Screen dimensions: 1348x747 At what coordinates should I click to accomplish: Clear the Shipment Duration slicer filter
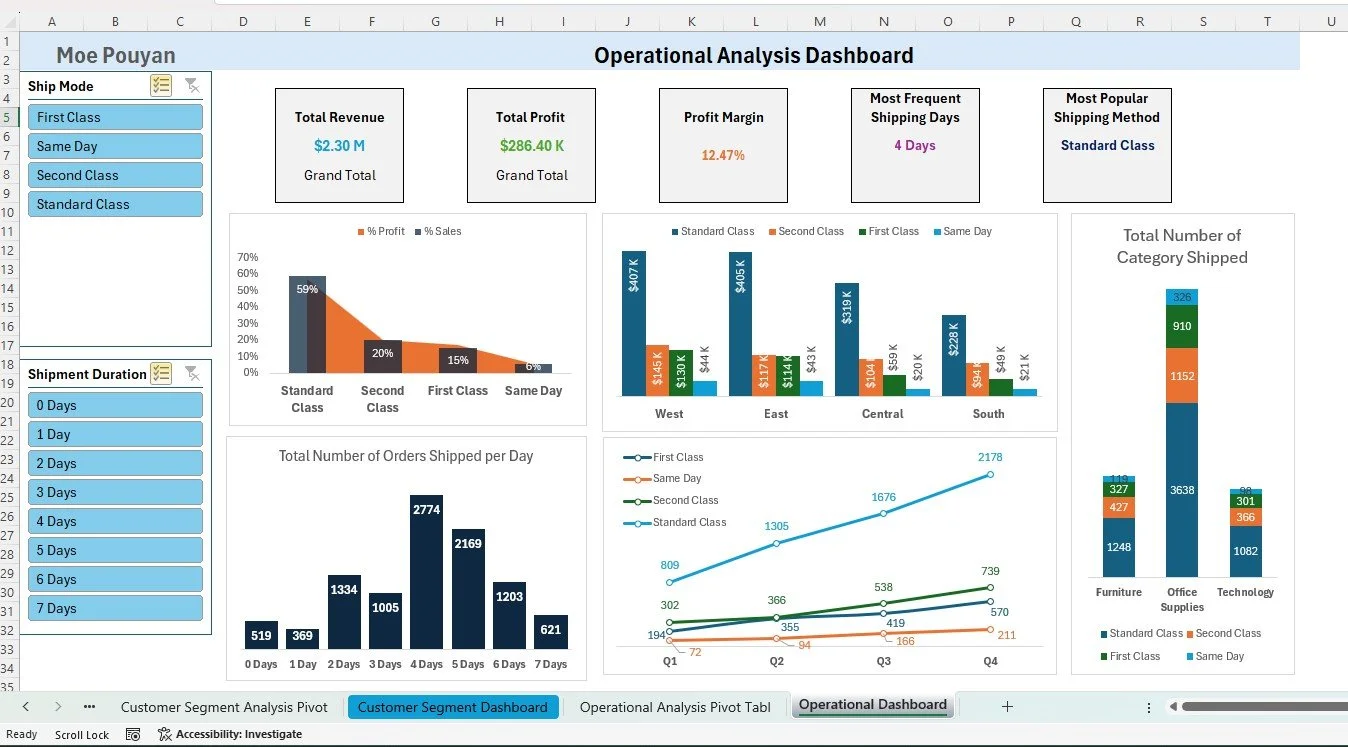192,374
